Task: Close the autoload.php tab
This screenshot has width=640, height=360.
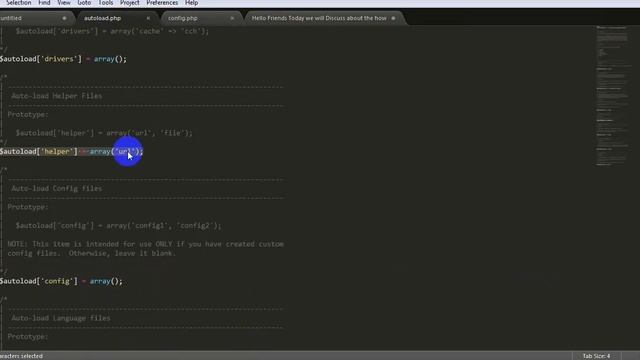Action: (x=148, y=18)
